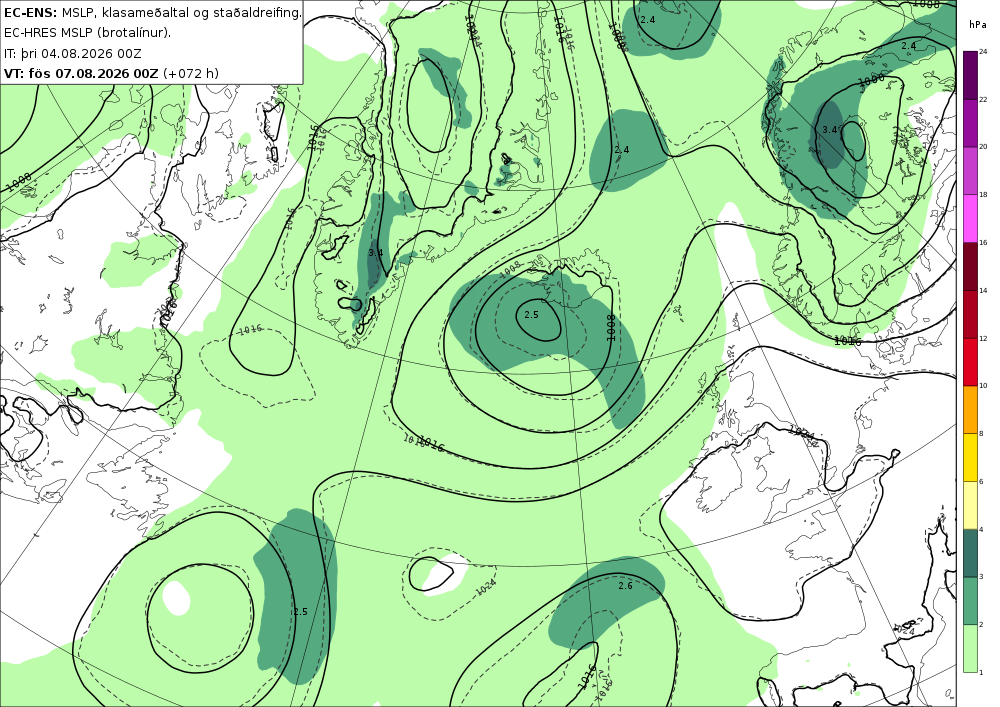
Task: Select the light green 1–2 hPa legend color
Action: click(x=970, y=648)
